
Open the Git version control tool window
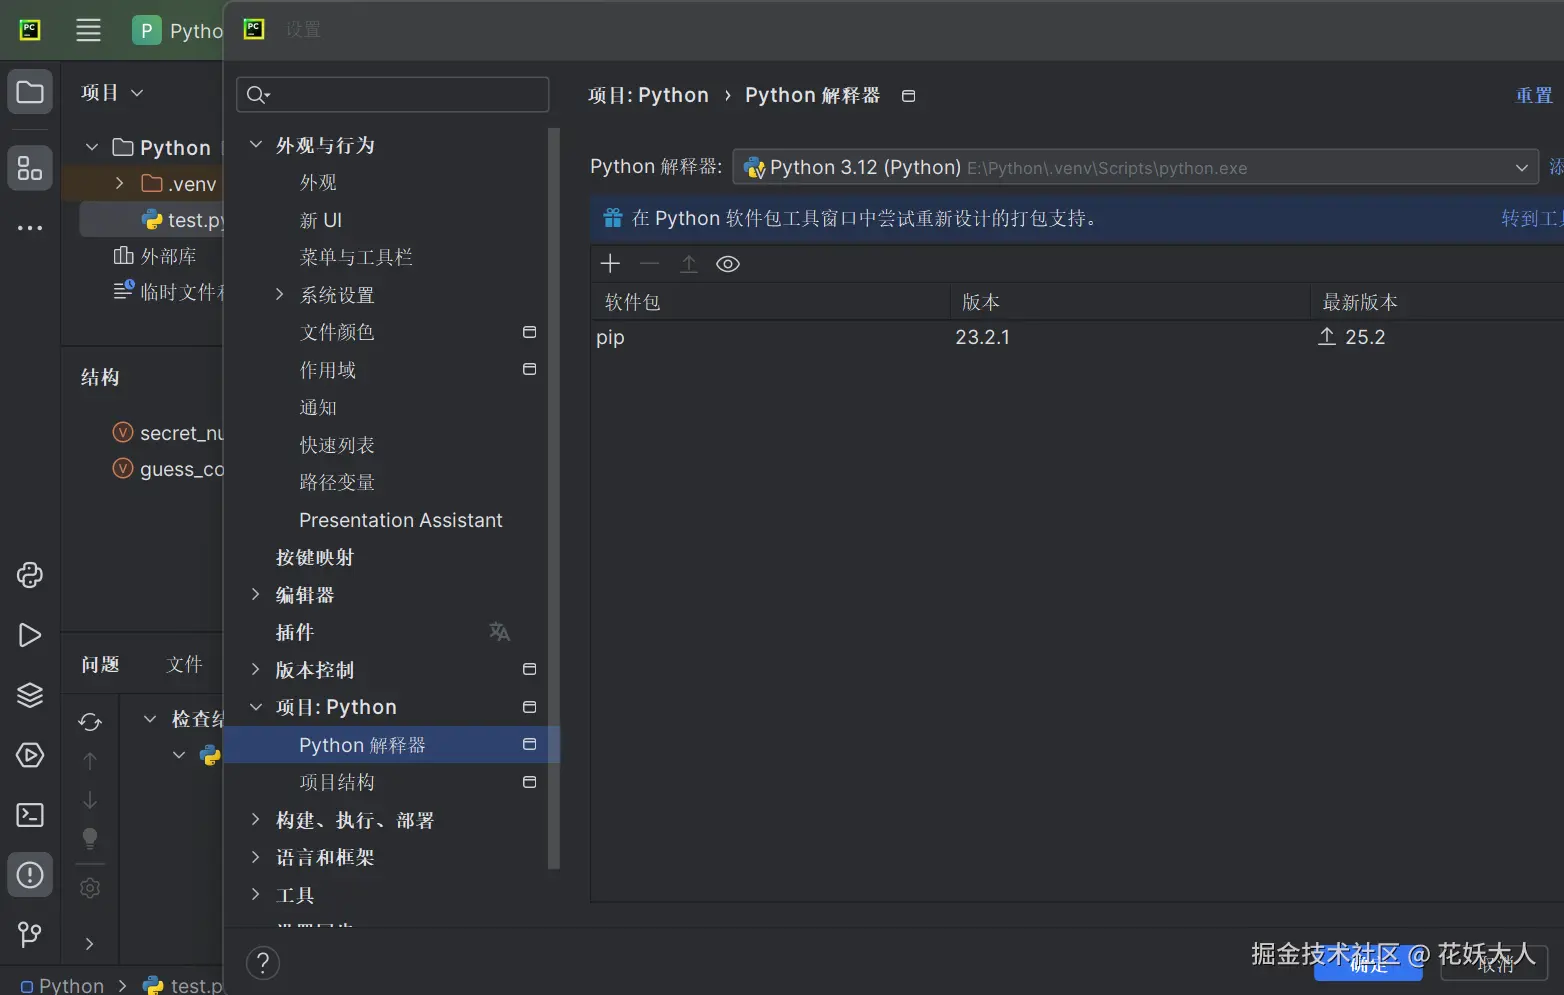pos(30,934)
